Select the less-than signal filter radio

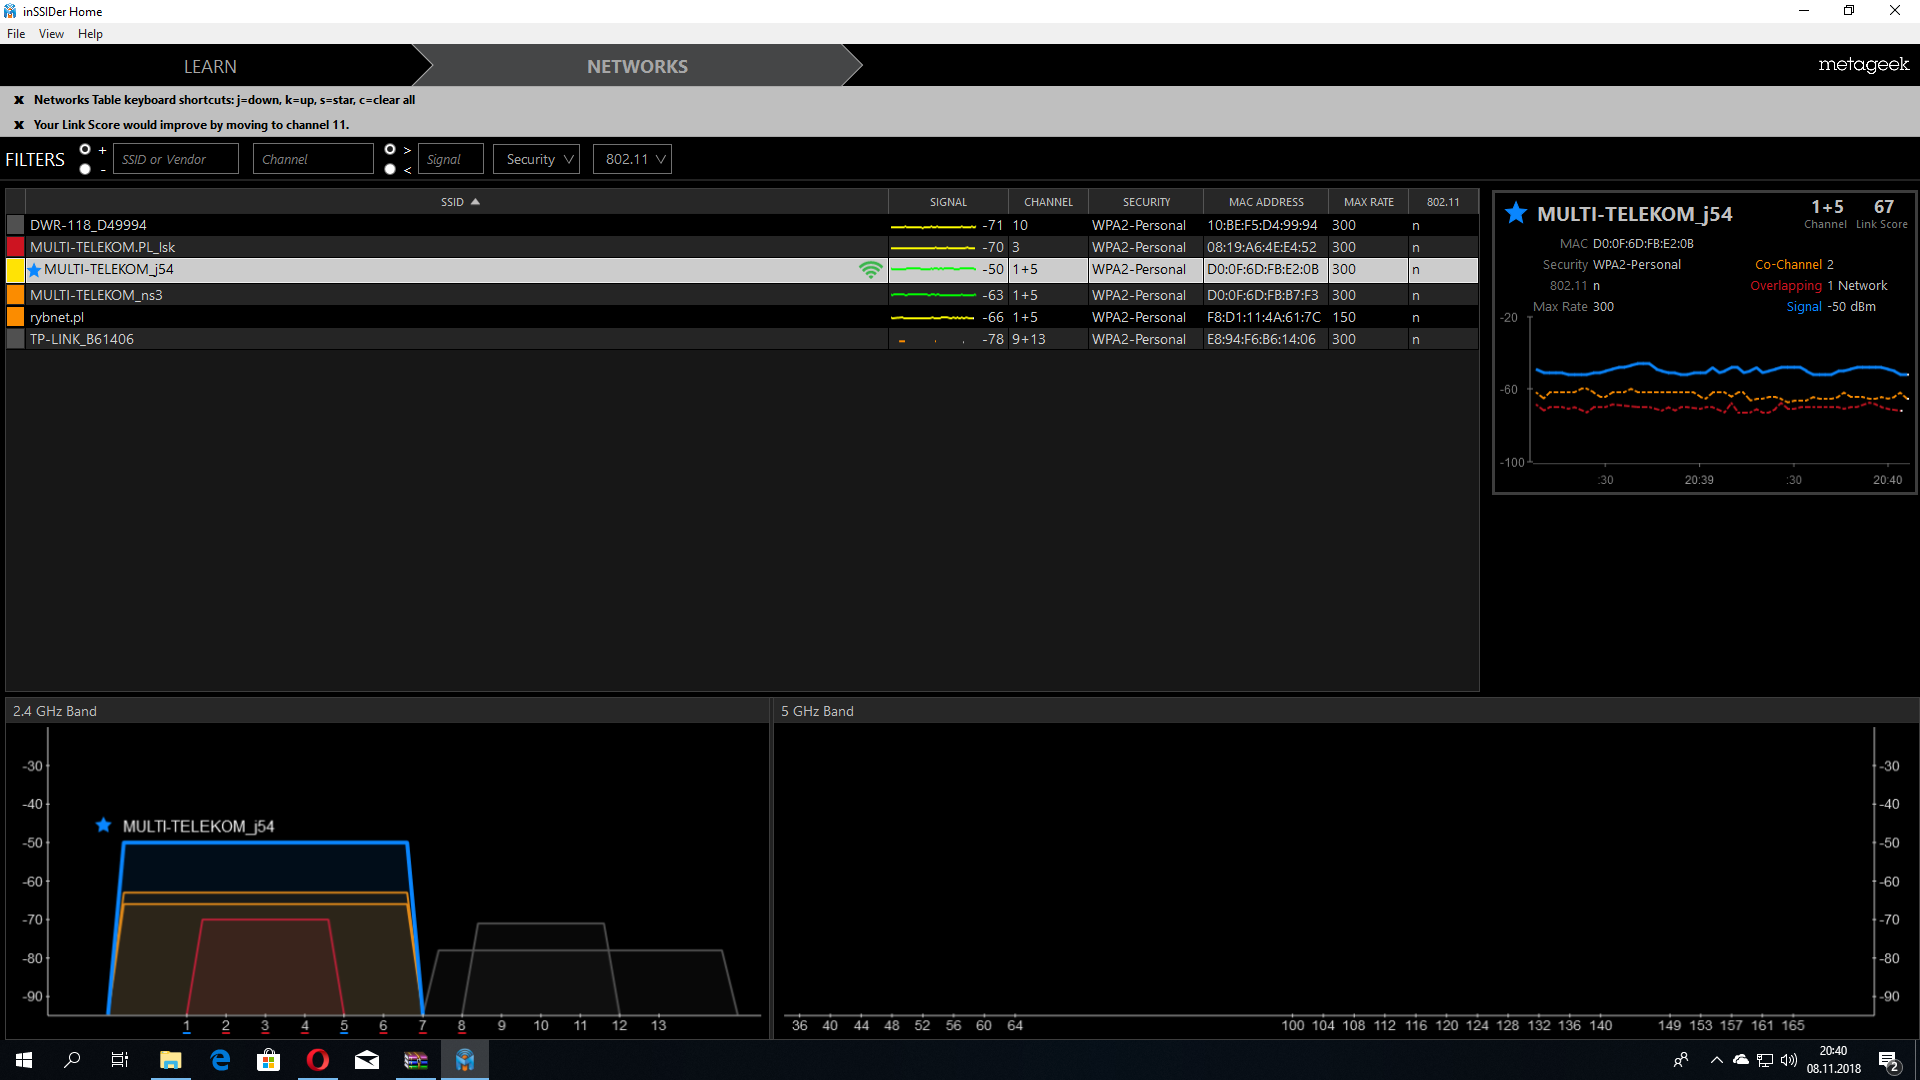(x=390, y=169)
